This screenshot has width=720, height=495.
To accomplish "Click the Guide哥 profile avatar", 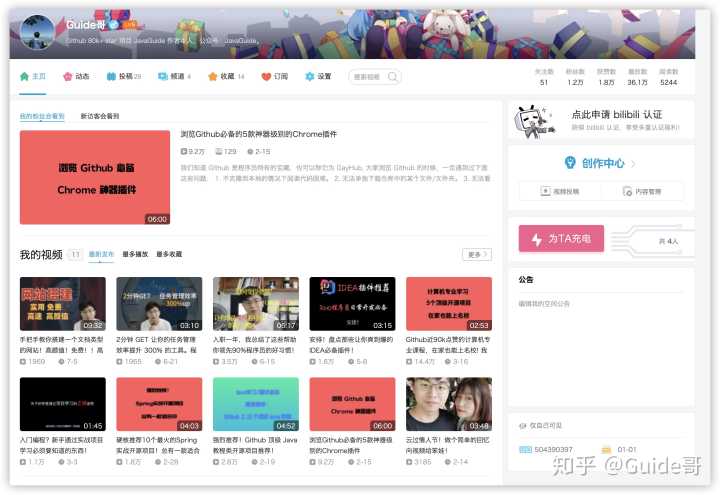I will click(x=38, y=32).
